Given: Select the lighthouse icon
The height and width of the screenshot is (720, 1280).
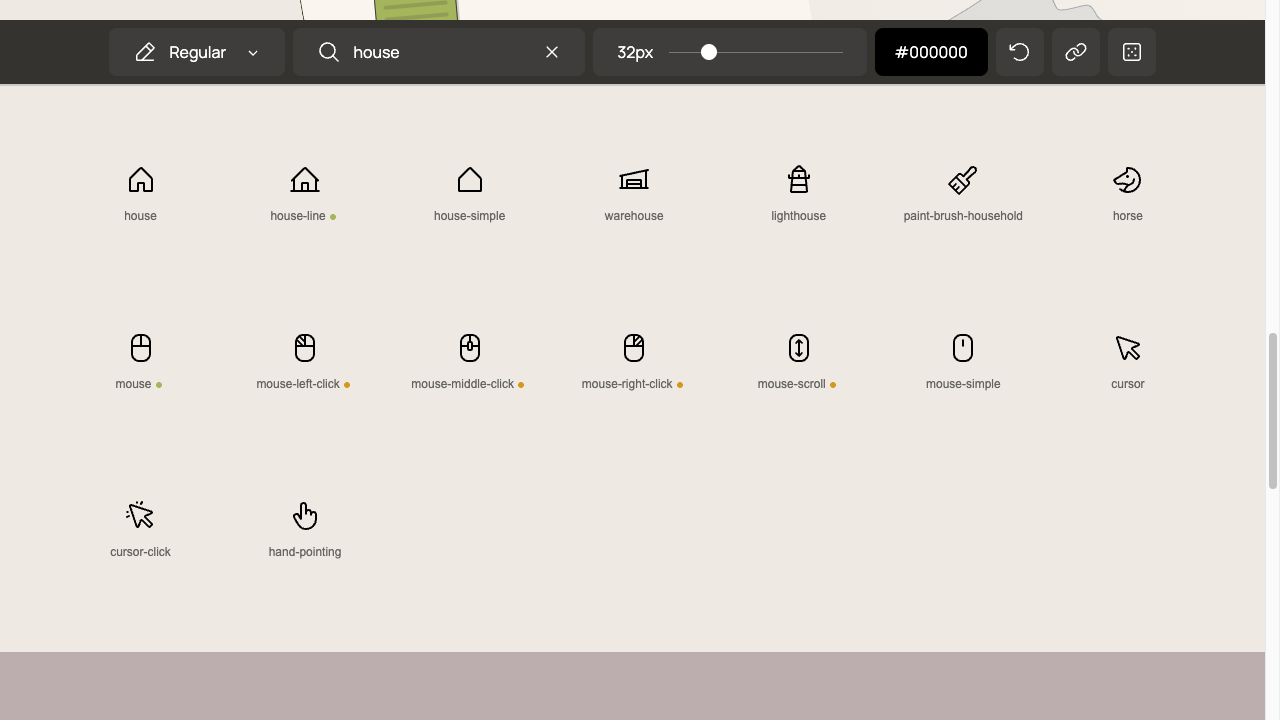Looking at the screenshot, I should (798, 180).
